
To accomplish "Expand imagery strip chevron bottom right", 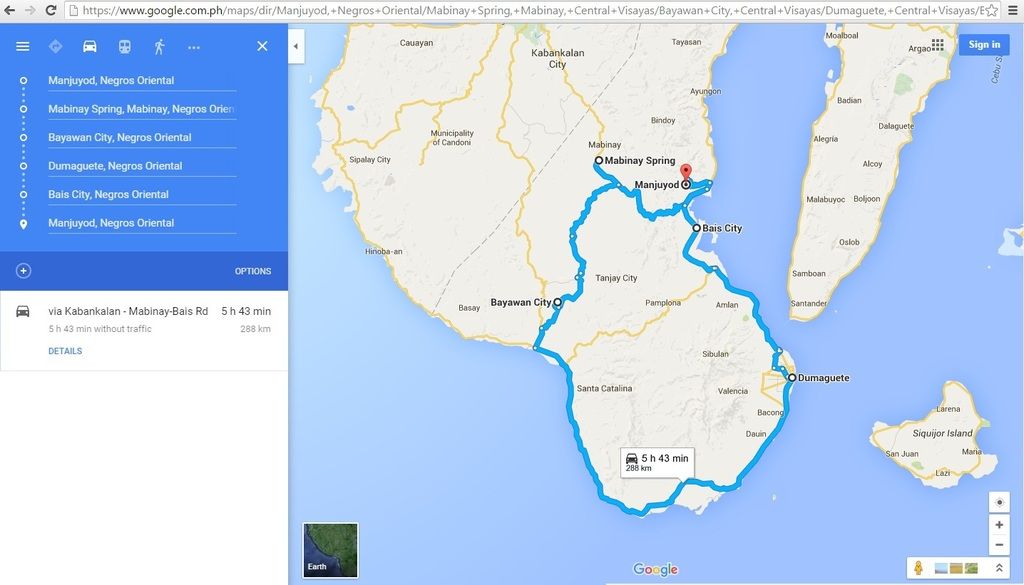I will (x=999, y=568).
